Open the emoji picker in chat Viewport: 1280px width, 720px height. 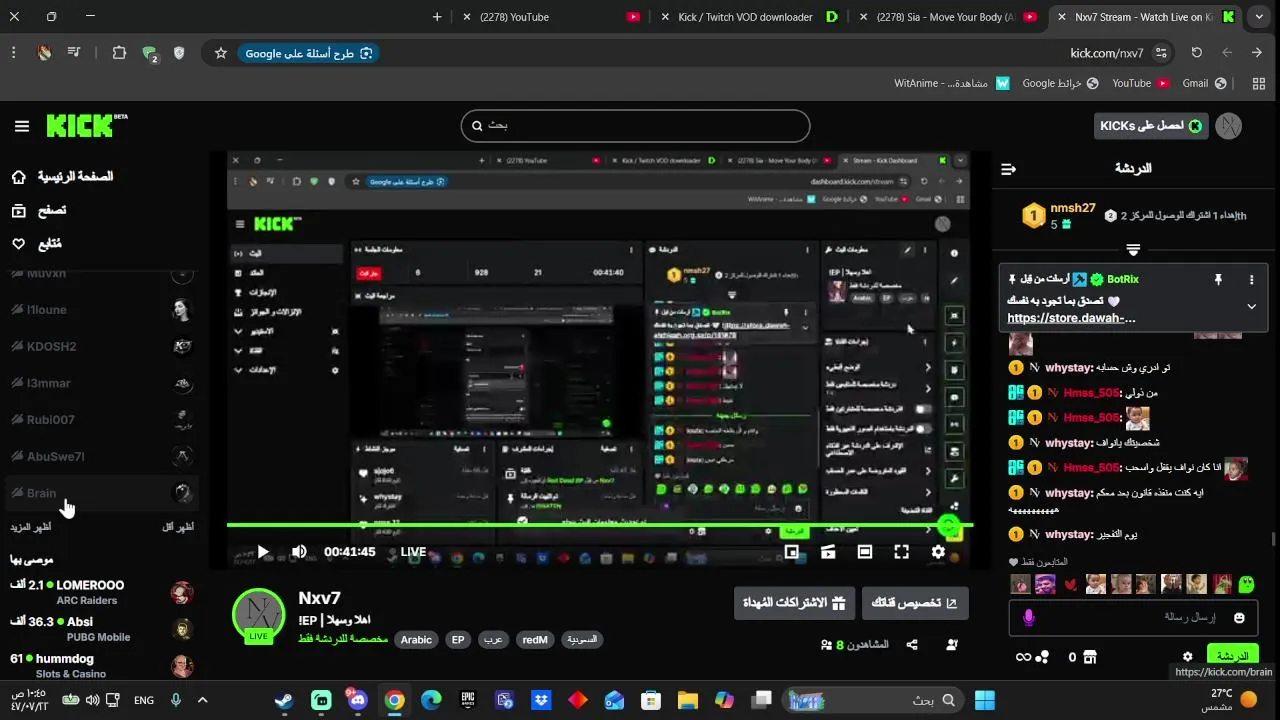pyautogui.click(x=1240, y=618)
